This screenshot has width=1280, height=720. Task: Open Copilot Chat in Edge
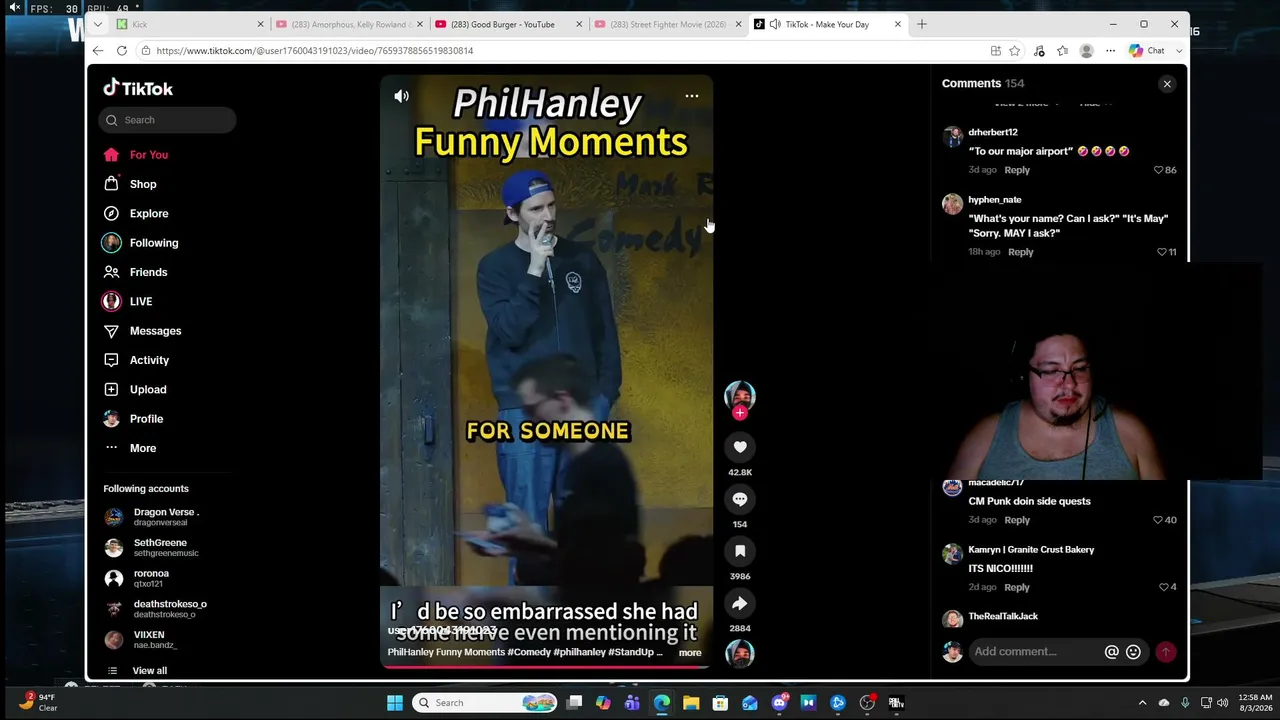click(1147, 51)
